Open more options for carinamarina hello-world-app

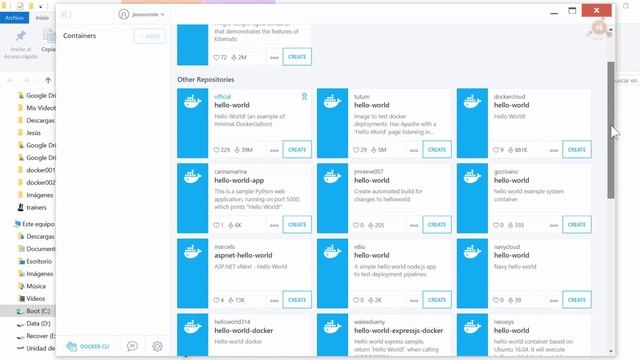274,225
